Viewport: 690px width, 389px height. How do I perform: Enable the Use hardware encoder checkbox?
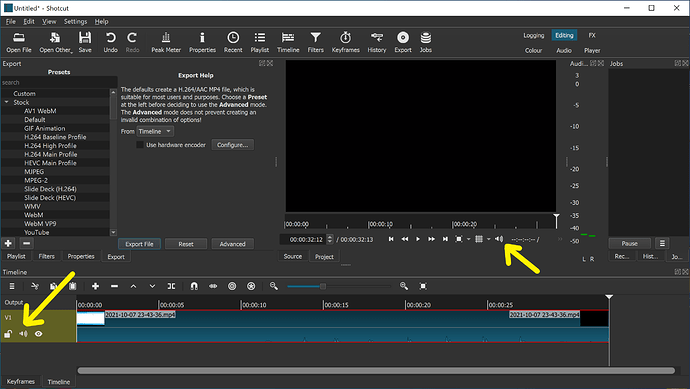[140, 145]
